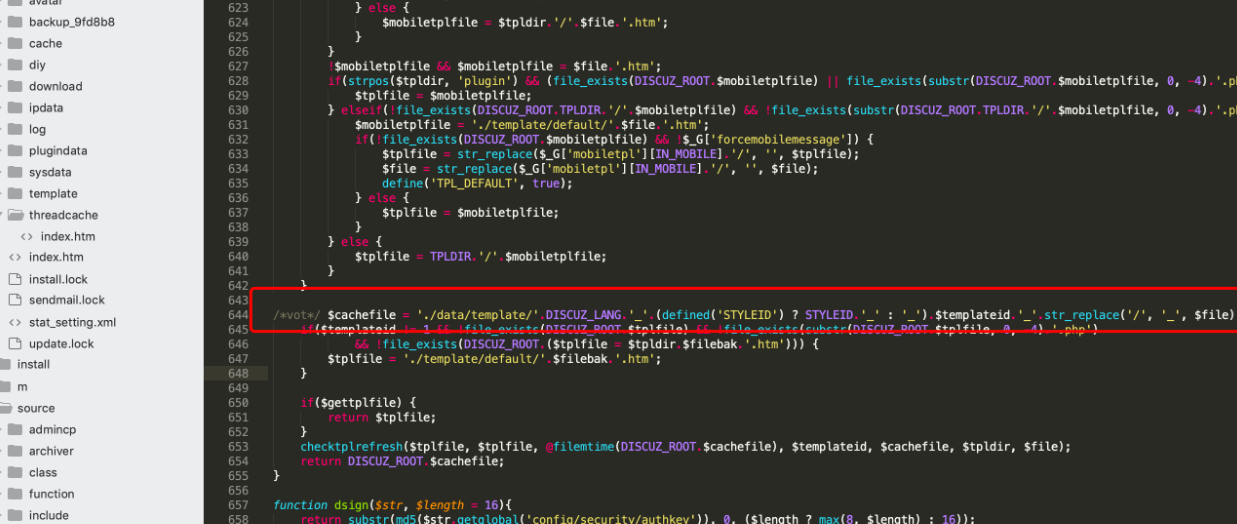Image resolution: width=1237 pixels, height=524 pixels.
Task: Click the file icon next to sendmail.lock
Action: tap(14, 300)
